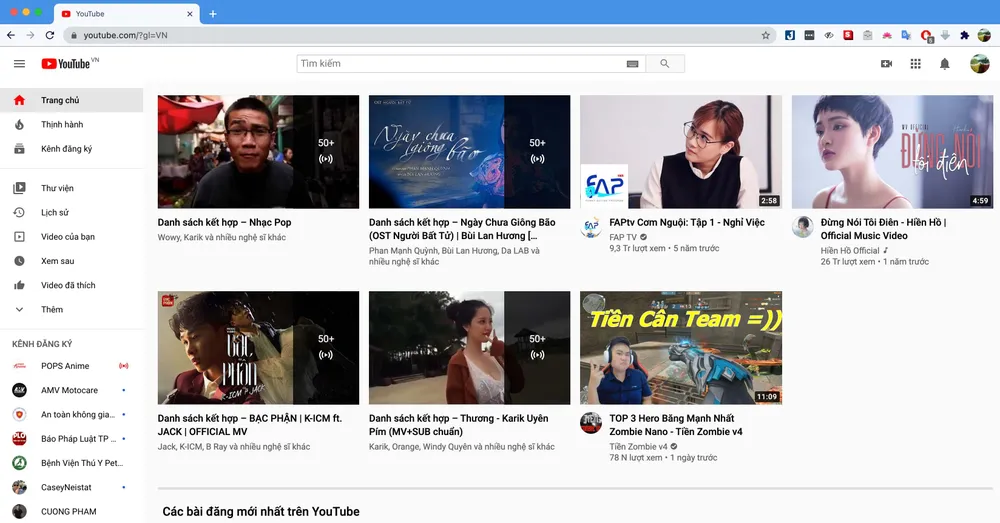Viewport: 1000px width, 523px height.
Task: Go forward in browser
Action: point(30,35)
